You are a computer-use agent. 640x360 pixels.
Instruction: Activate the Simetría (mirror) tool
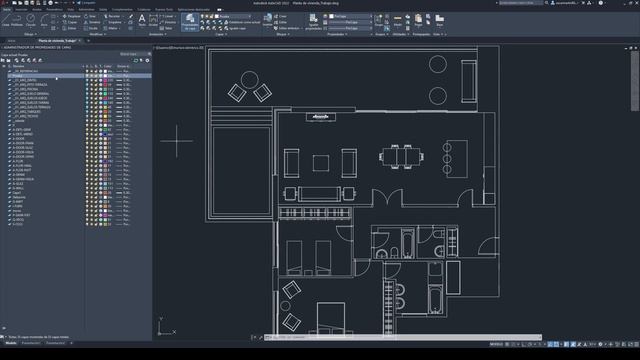92,22
